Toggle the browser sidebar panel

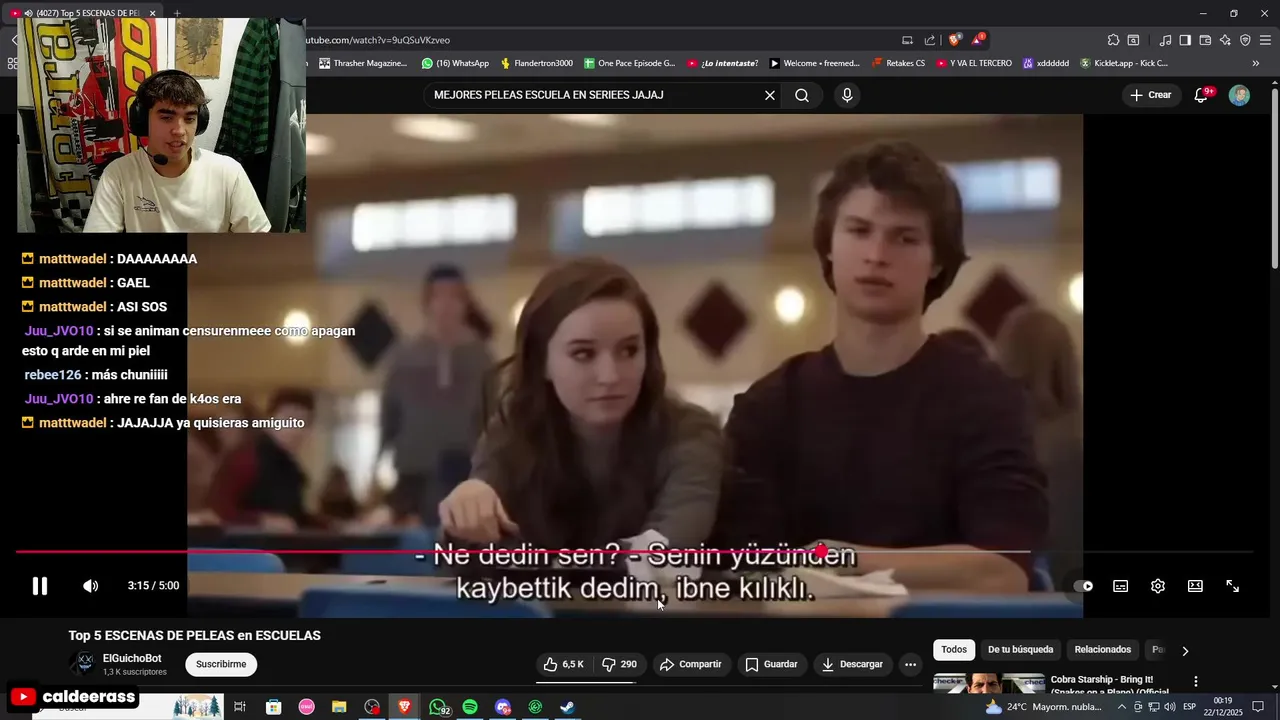point(1185,40)
